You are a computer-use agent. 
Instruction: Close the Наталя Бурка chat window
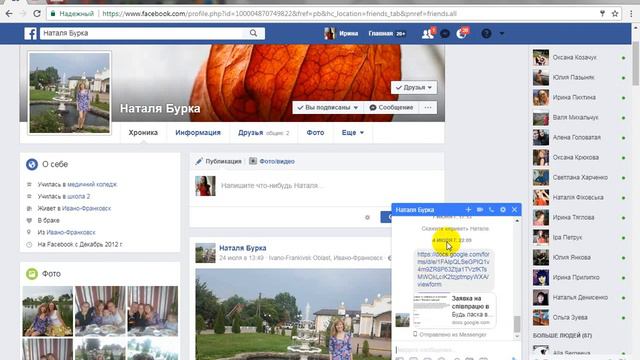515,209
